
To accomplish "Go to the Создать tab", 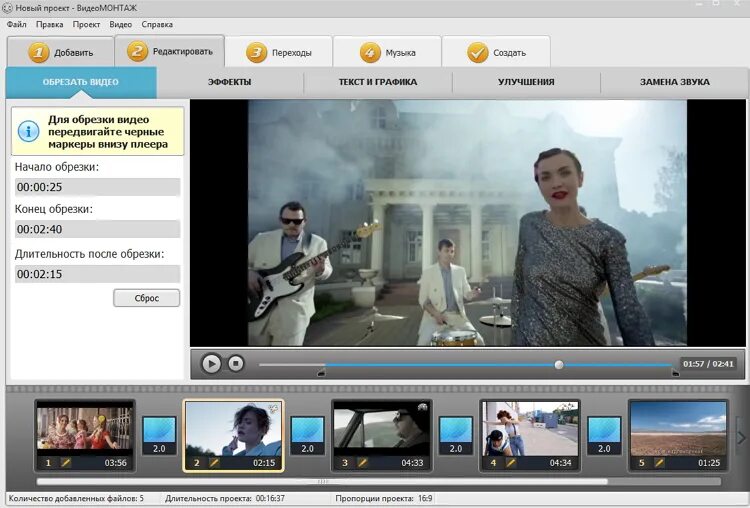I will tap(496, 52).
